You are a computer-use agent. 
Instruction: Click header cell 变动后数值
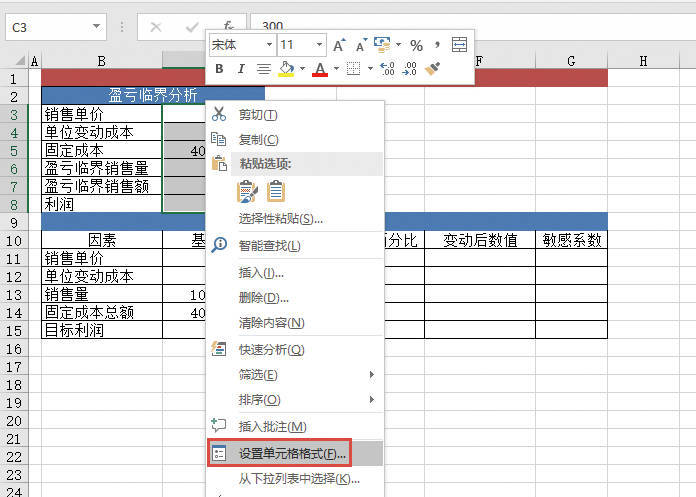[480, 240]
